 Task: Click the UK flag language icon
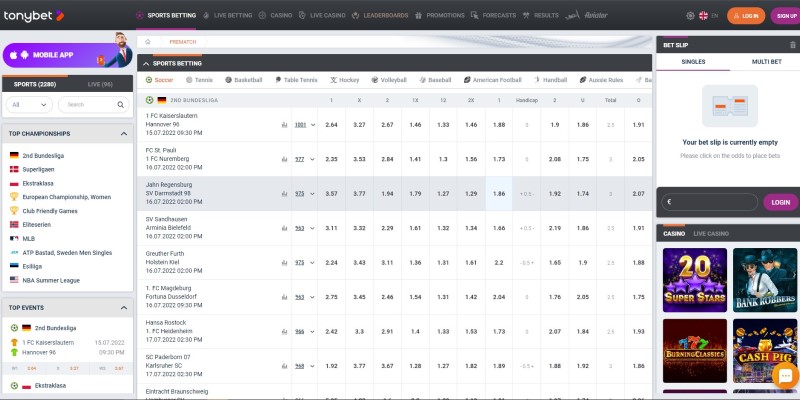click(703, 16)
